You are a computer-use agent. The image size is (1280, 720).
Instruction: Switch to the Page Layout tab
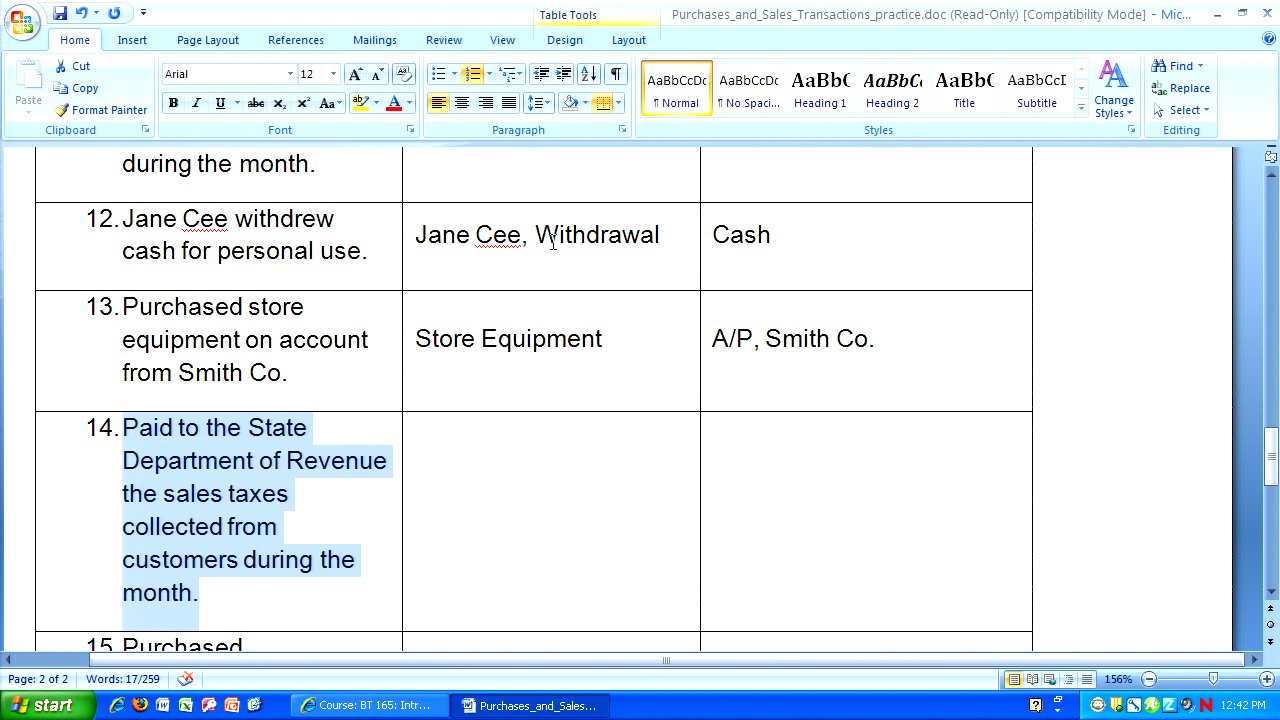208,40
